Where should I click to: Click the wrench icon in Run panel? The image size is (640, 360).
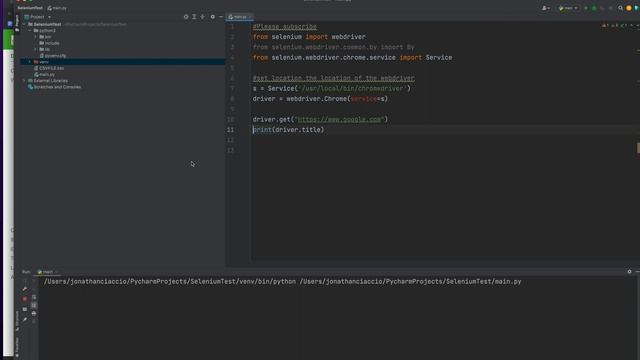tap(25, 289)
